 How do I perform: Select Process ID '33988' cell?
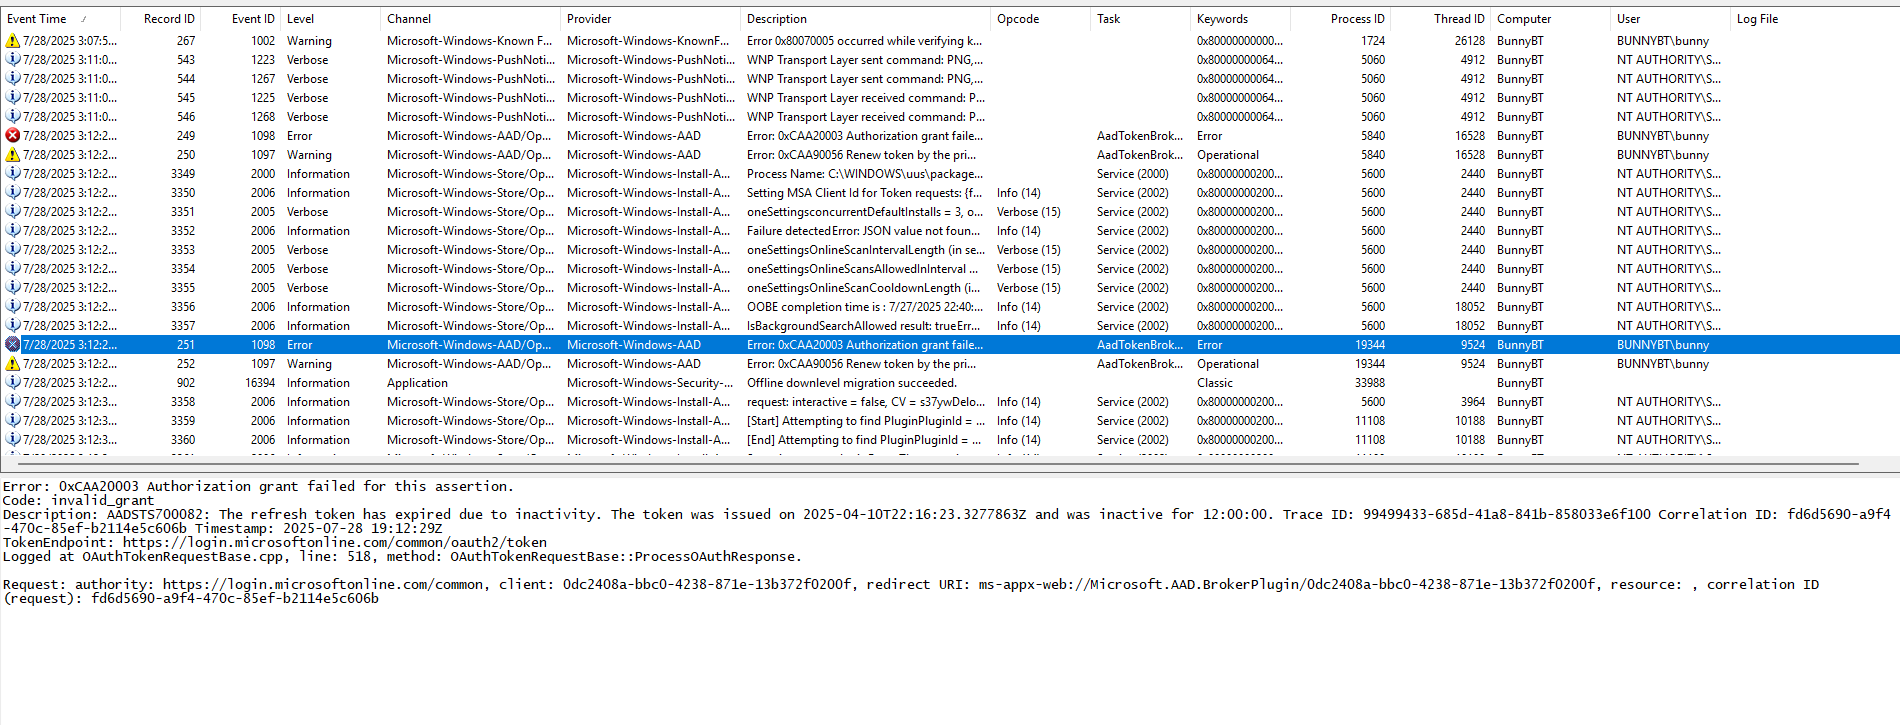1370,383
